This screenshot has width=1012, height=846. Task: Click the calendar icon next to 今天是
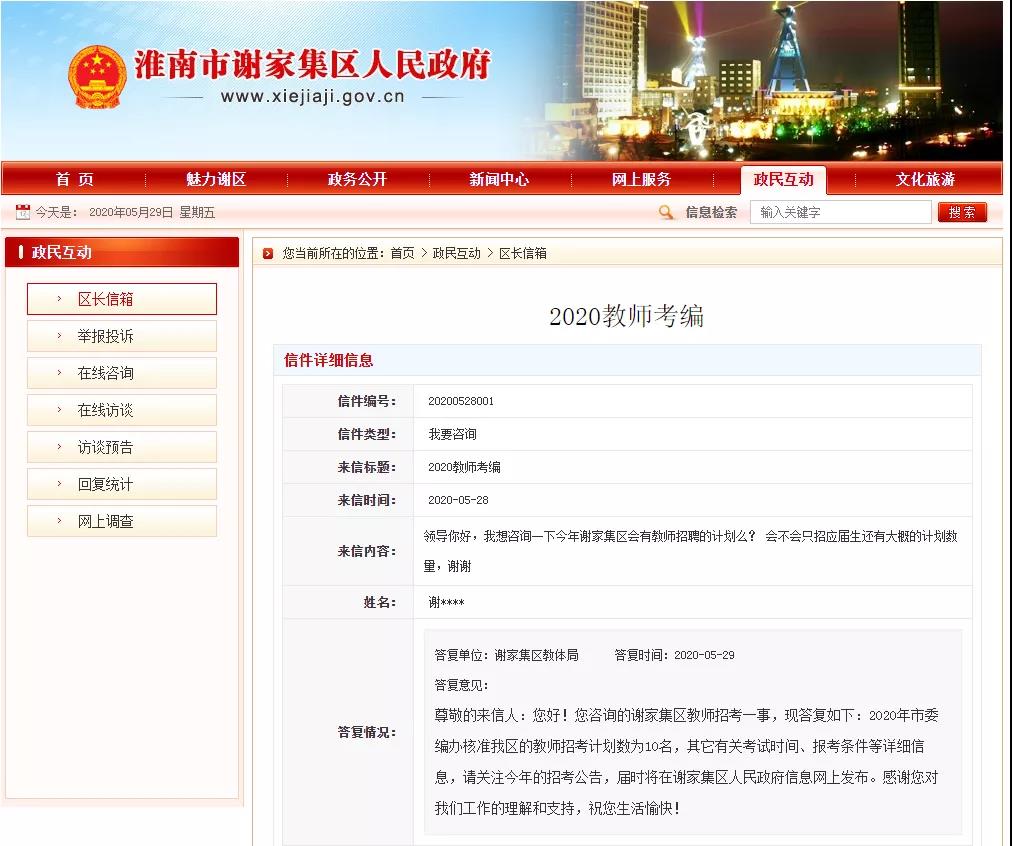22,212
